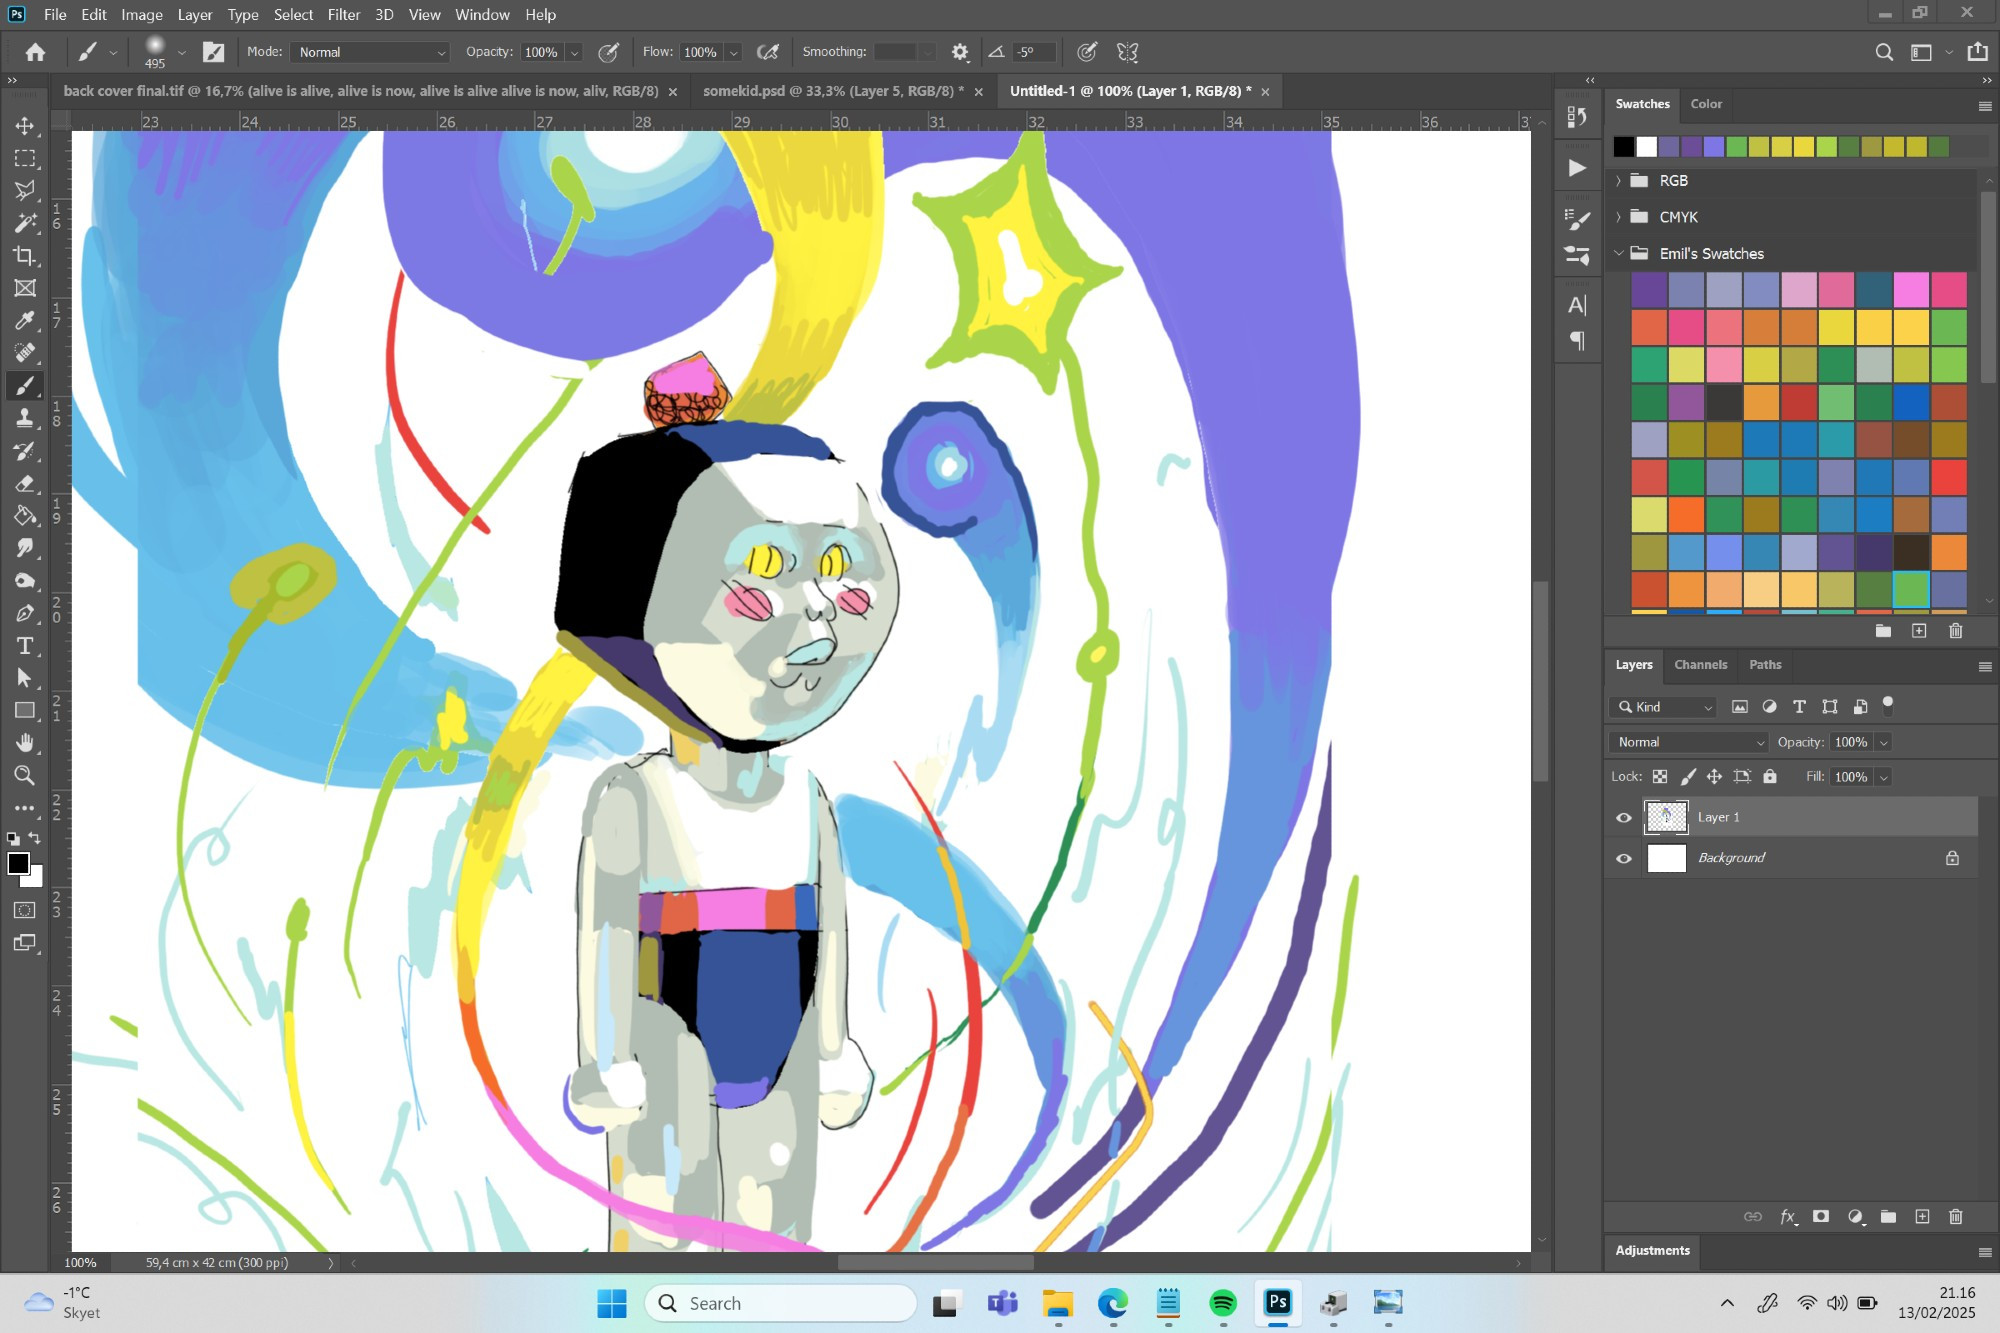Expand the CMYK swatch group
2000x1333 pixels.
tap(1619, 217)
